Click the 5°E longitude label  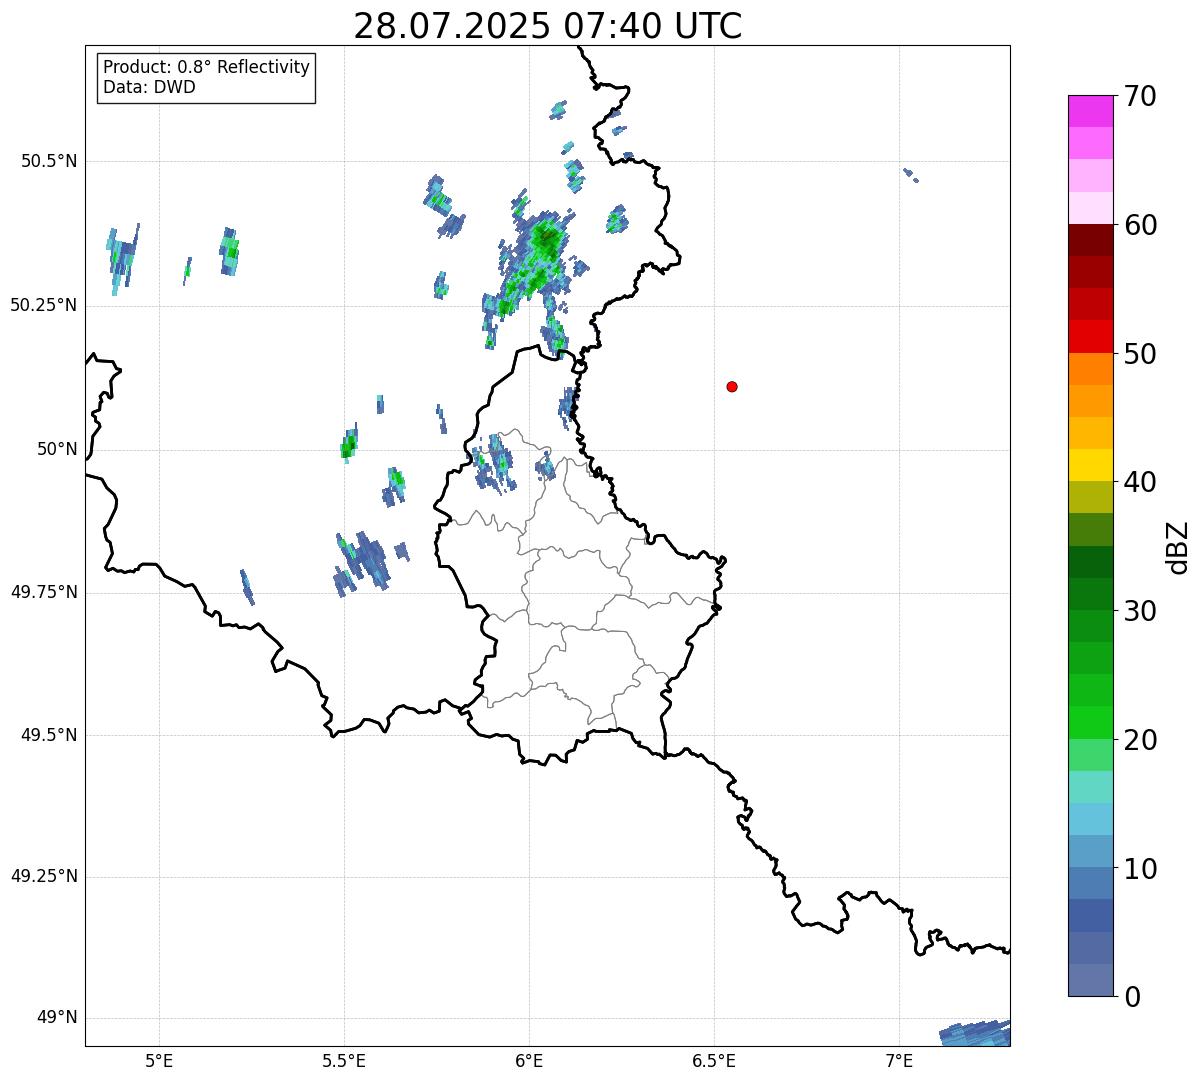click(x=159, y=1060)
